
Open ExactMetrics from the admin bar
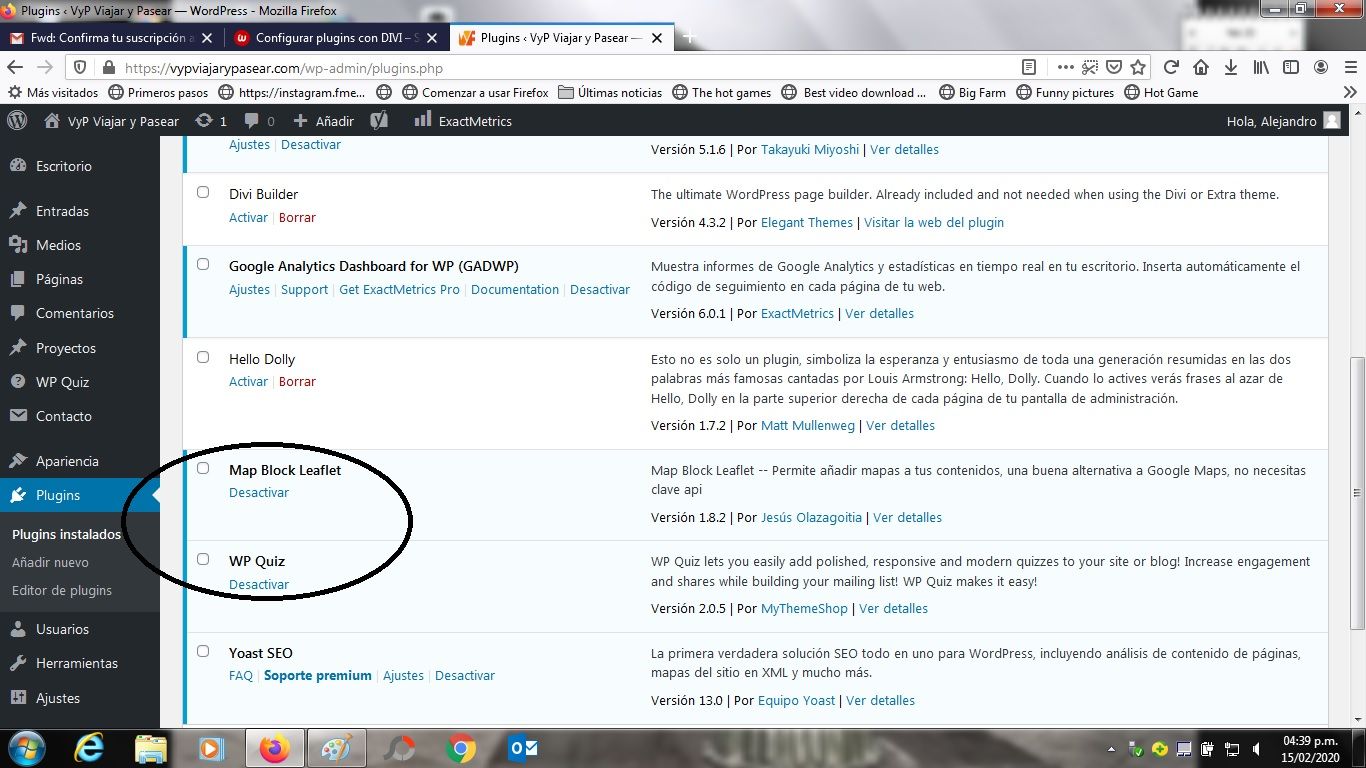coord(463,121)
